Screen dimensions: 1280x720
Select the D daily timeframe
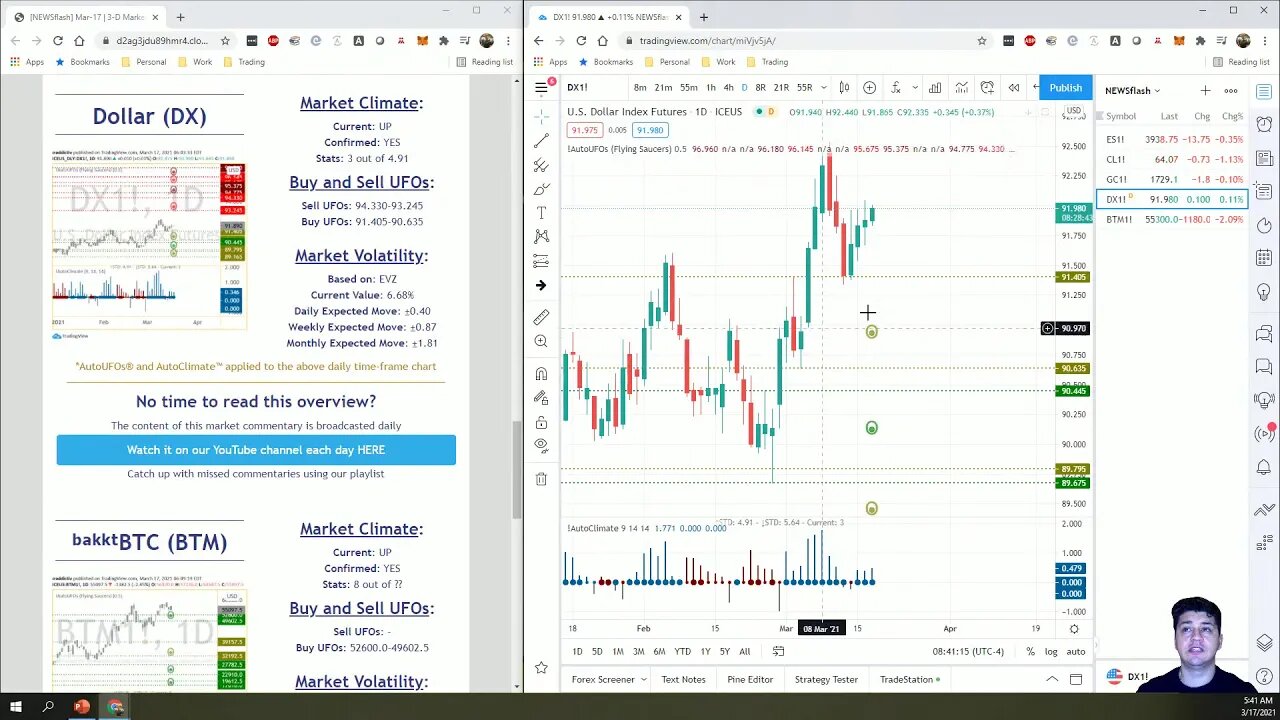[x=743, y=88]
